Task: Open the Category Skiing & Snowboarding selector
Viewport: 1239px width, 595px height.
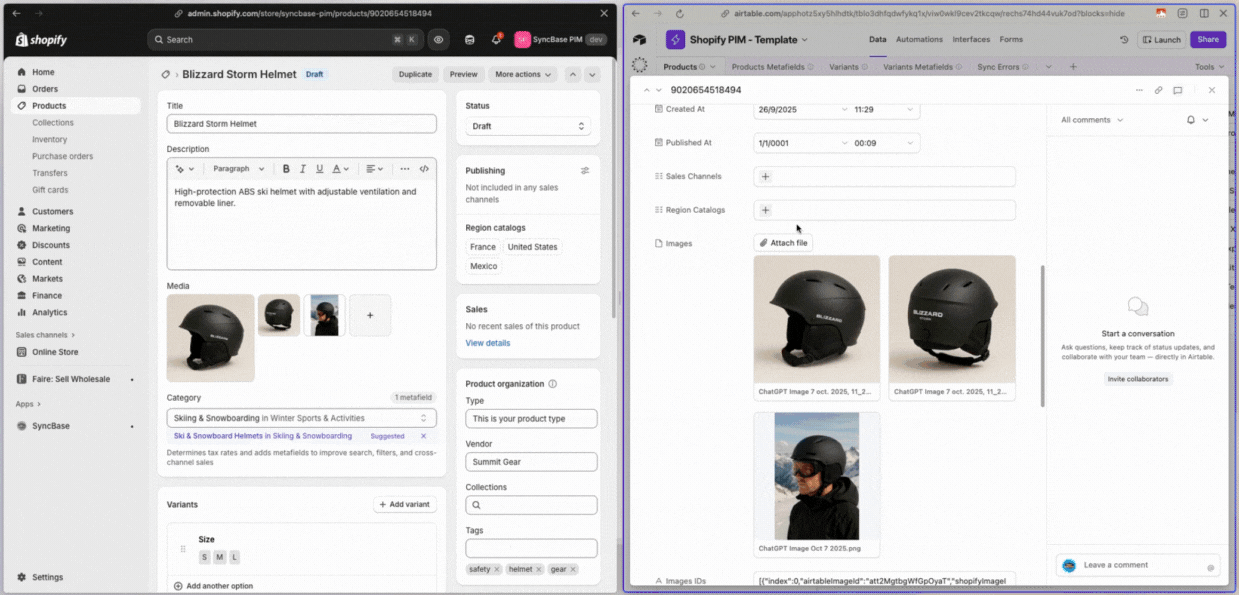Action: (301, 418)
